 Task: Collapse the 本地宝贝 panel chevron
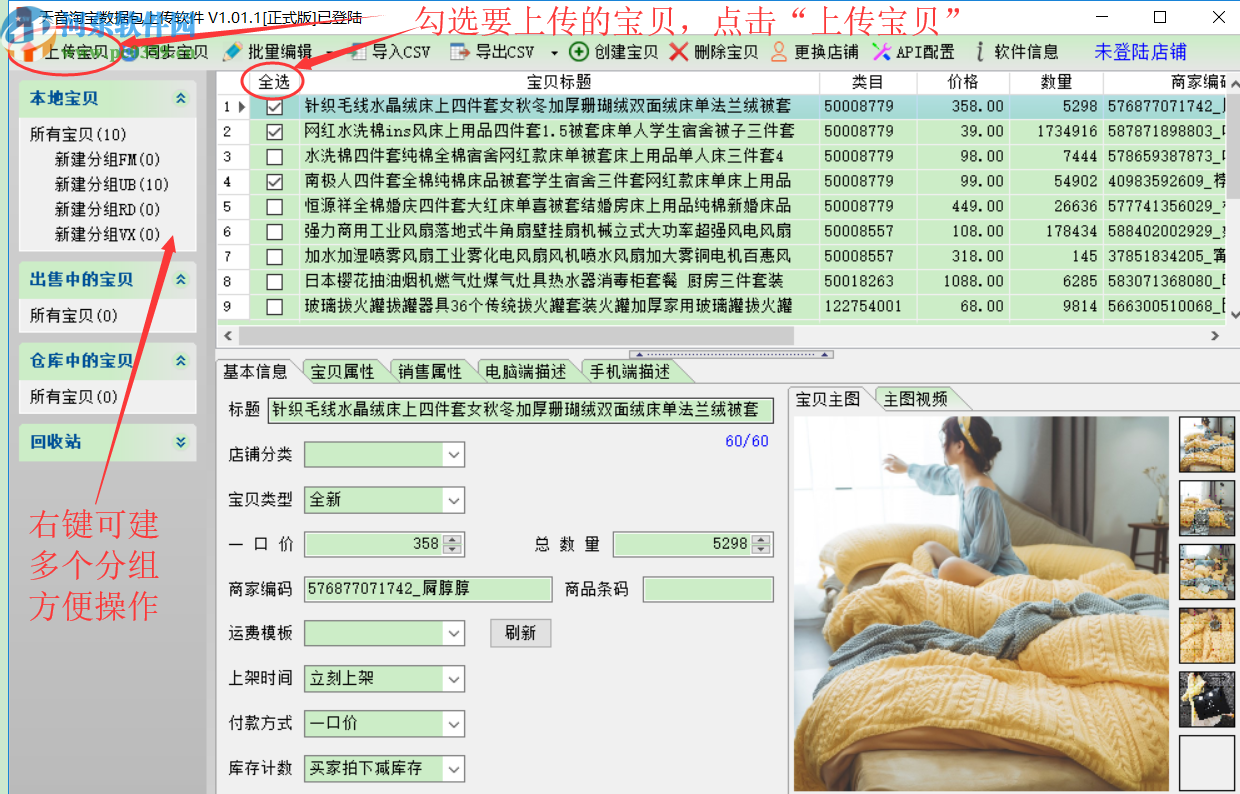click(x=181, y=98)
